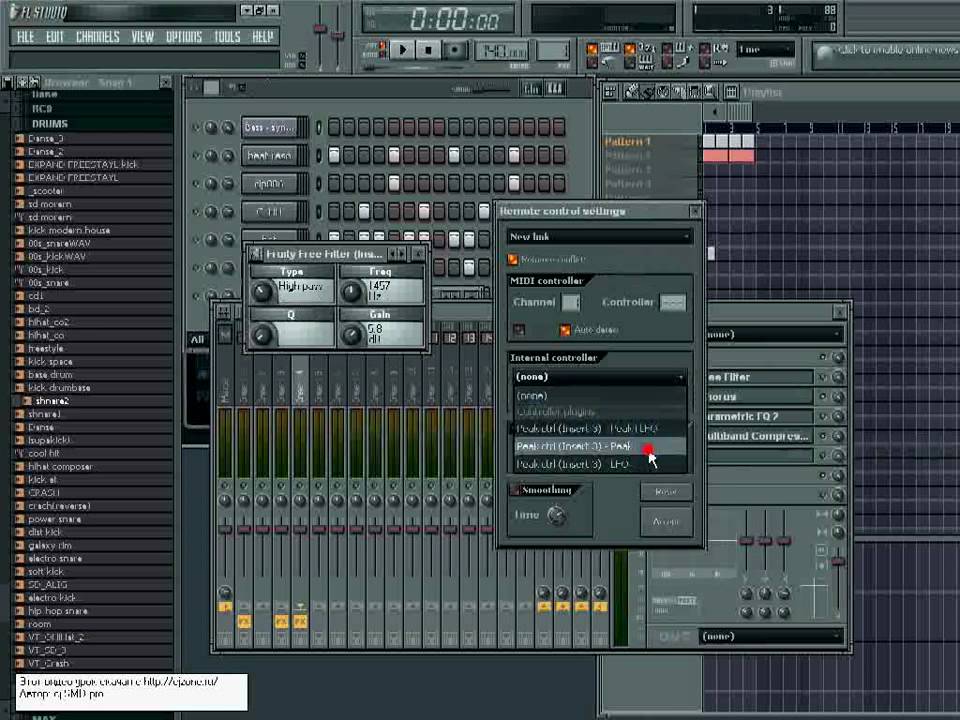Toggle the first step of Bass synth channel
Screen dimensions: 960x720
click(x=334, y=127)
